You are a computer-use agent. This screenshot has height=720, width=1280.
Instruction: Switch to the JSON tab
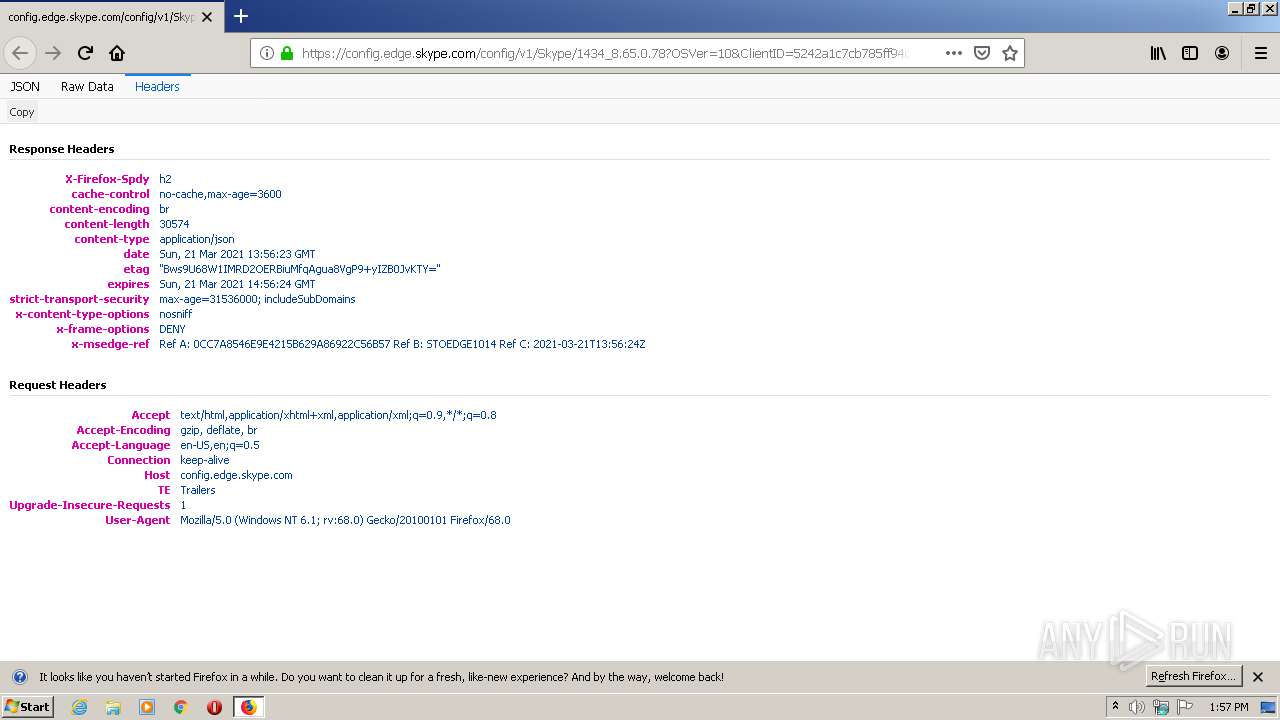pos(25,87)
